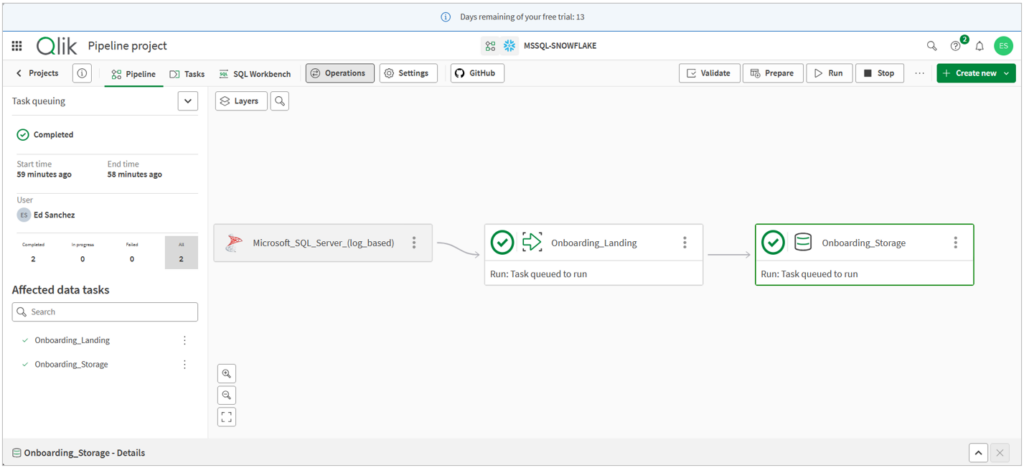Open options for Onboarding_Landing in affected tasks
The height and width of the screenshot is (468, 1024).
tap(185, 340)
